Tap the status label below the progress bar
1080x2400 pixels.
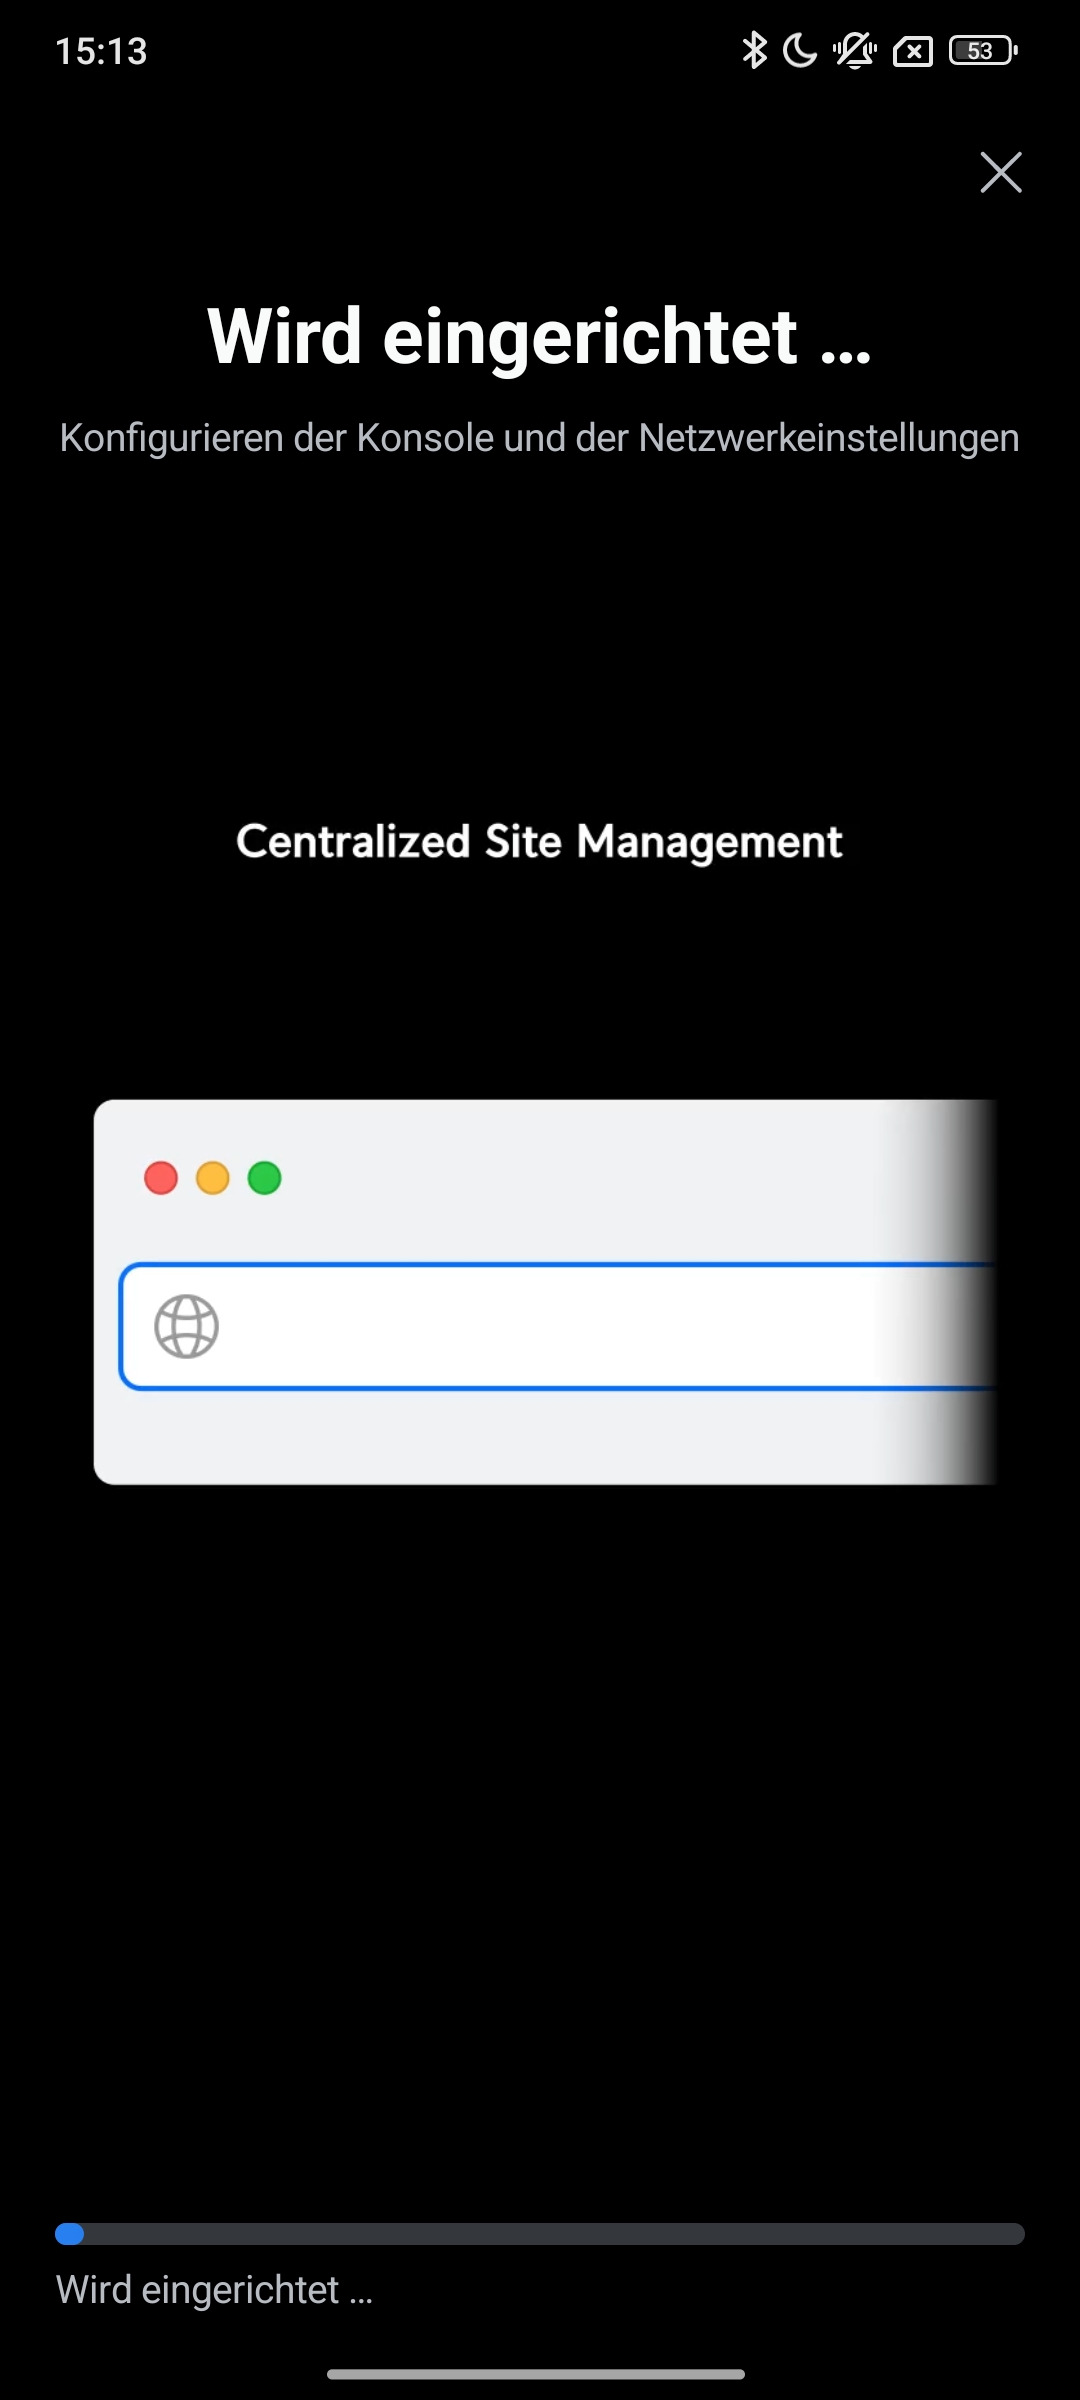(x=214, y=2290)
